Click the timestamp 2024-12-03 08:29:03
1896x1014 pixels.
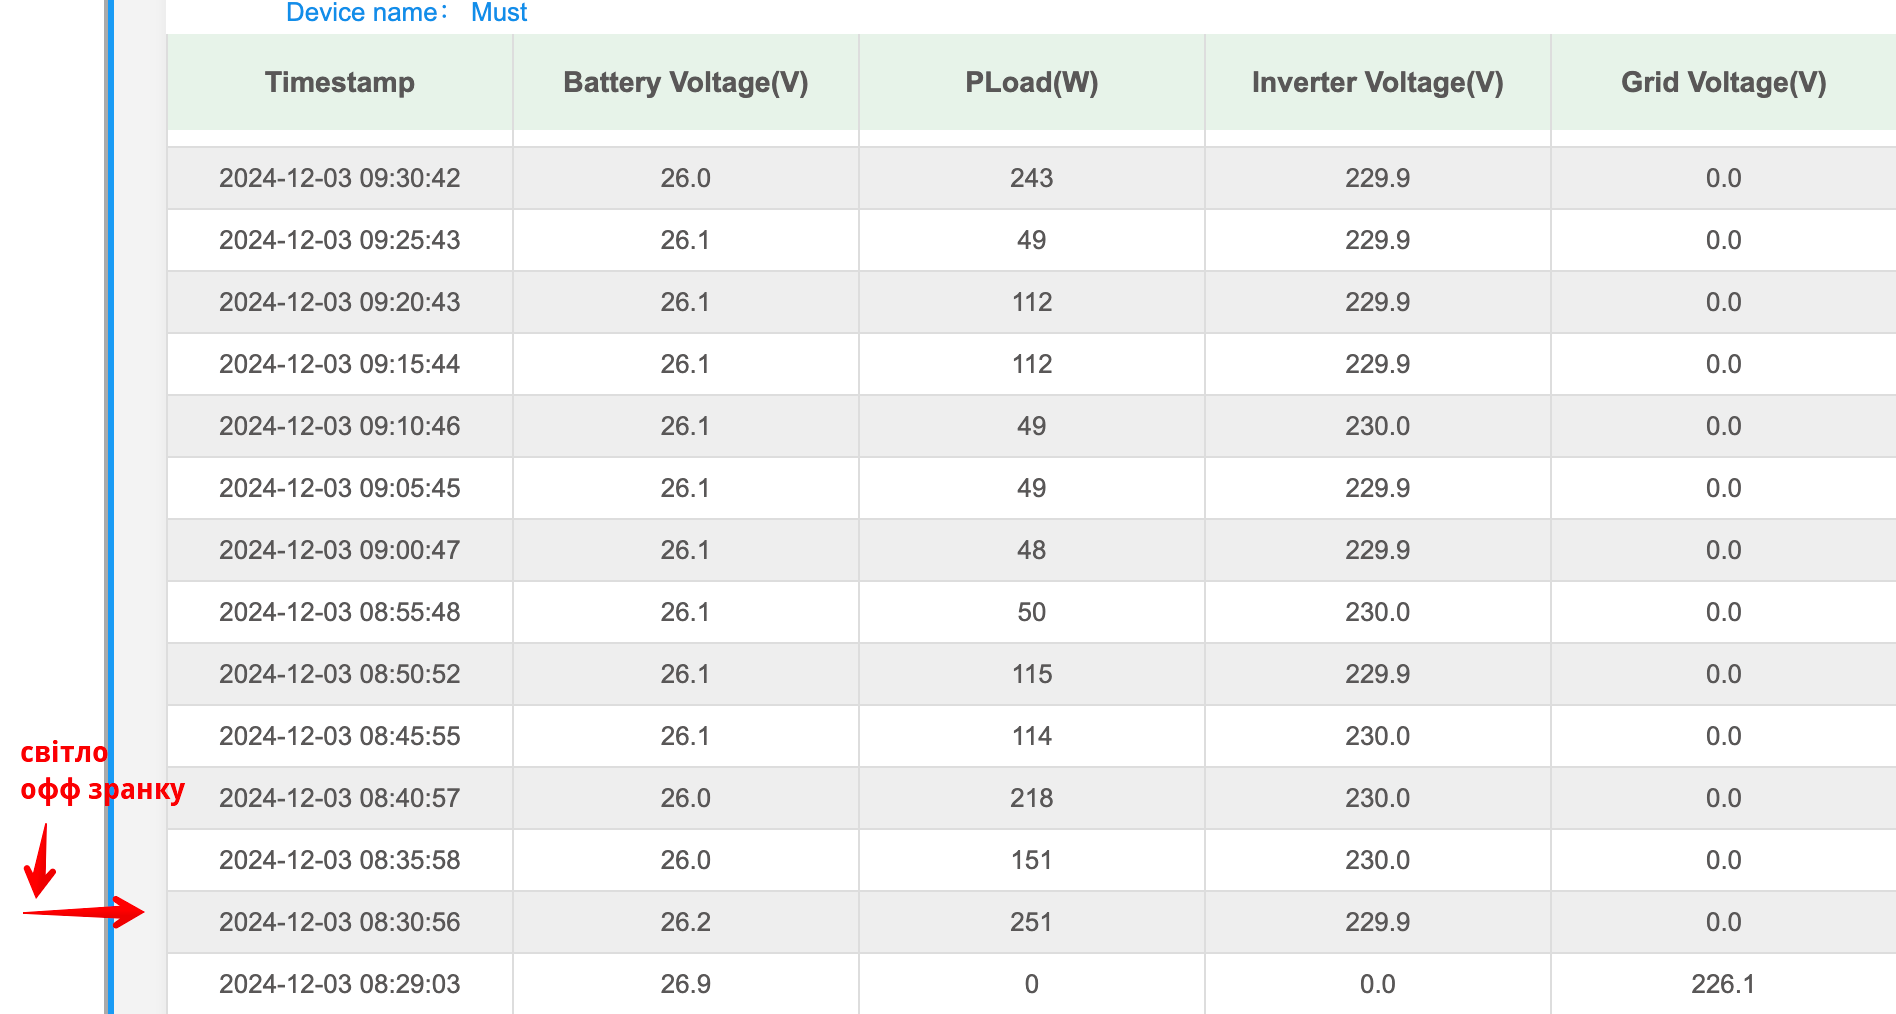(x=340, y=984)
